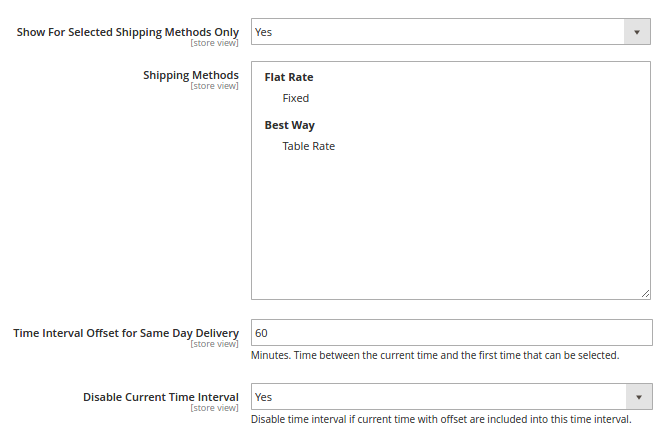
Task: Click the Disable Current Time Interval label
Action: 161,397
